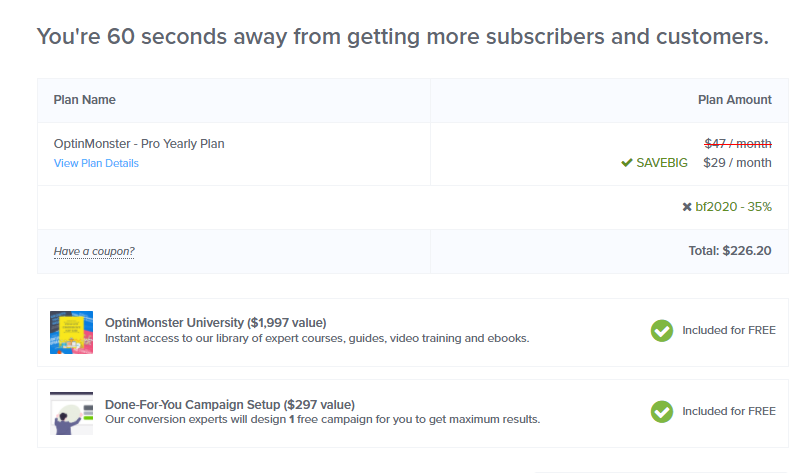Click the green check beside Done-For-You Campaign Setup
Viewport: 804px width, 473px height.
(661, 411)
